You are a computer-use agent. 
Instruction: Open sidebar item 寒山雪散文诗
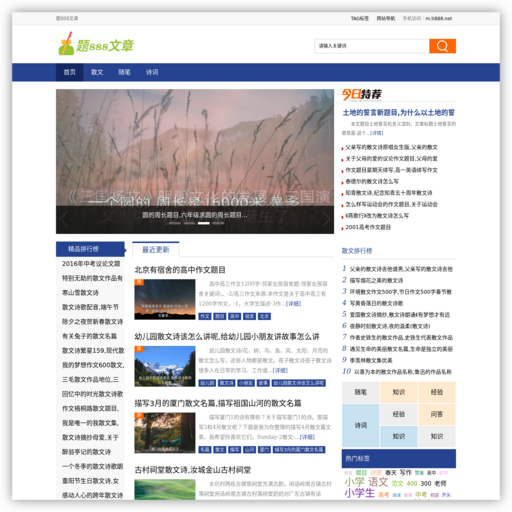(80, 293)
